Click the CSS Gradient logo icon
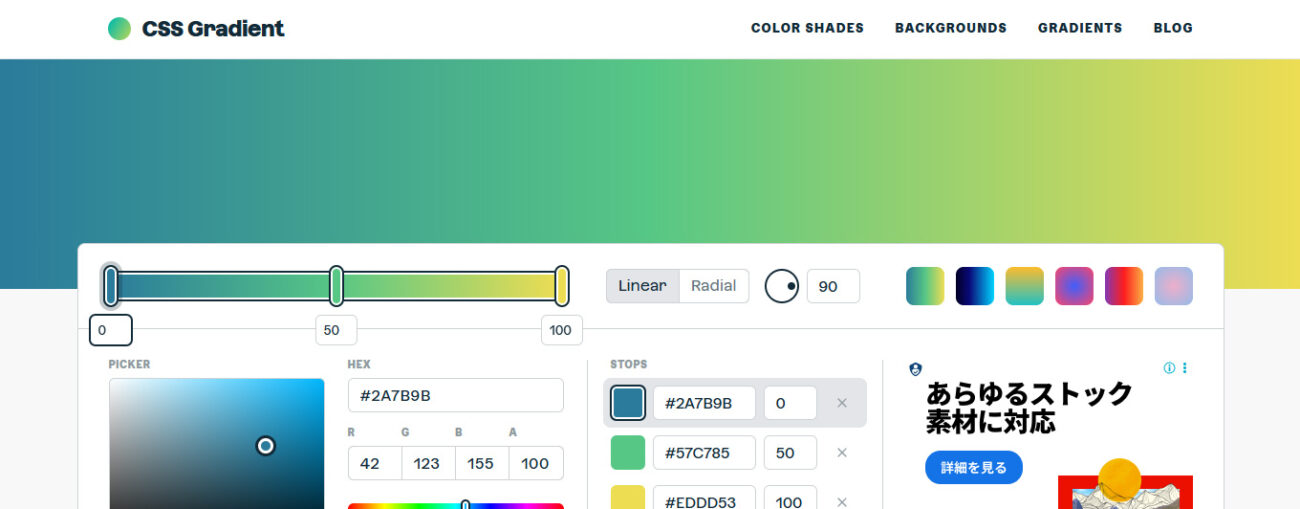This screenshot has height=509, width=1300. 119,28
